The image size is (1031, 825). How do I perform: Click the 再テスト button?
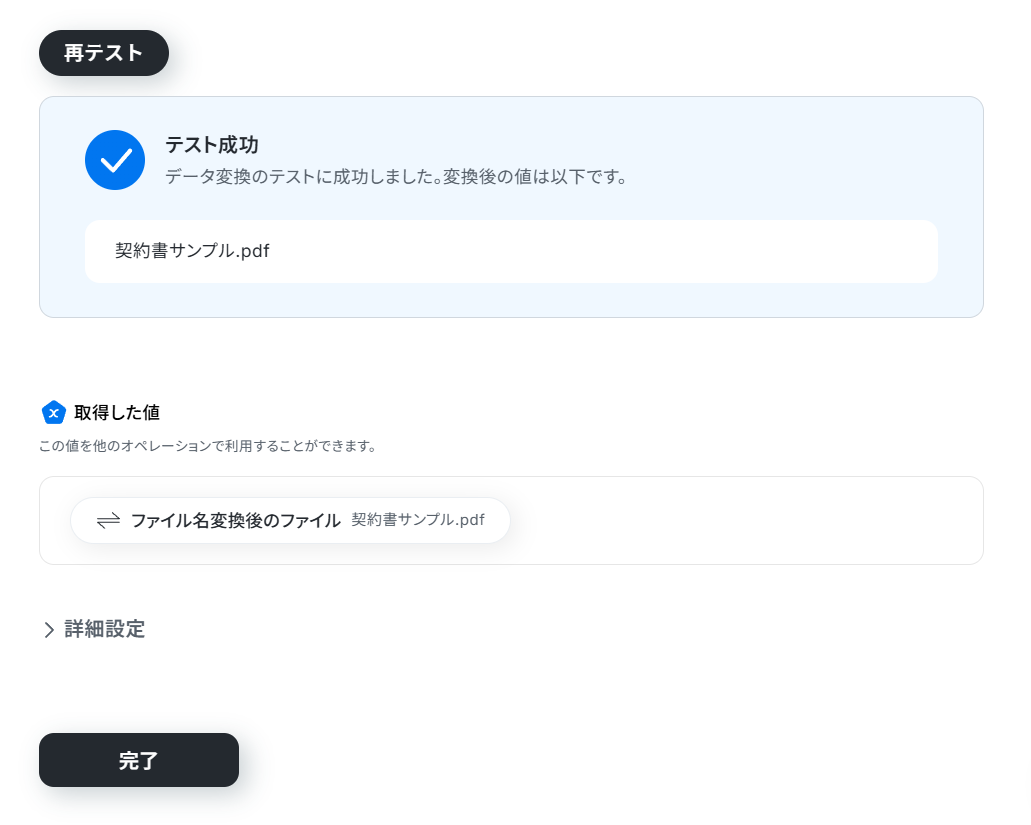pos(103,53)
